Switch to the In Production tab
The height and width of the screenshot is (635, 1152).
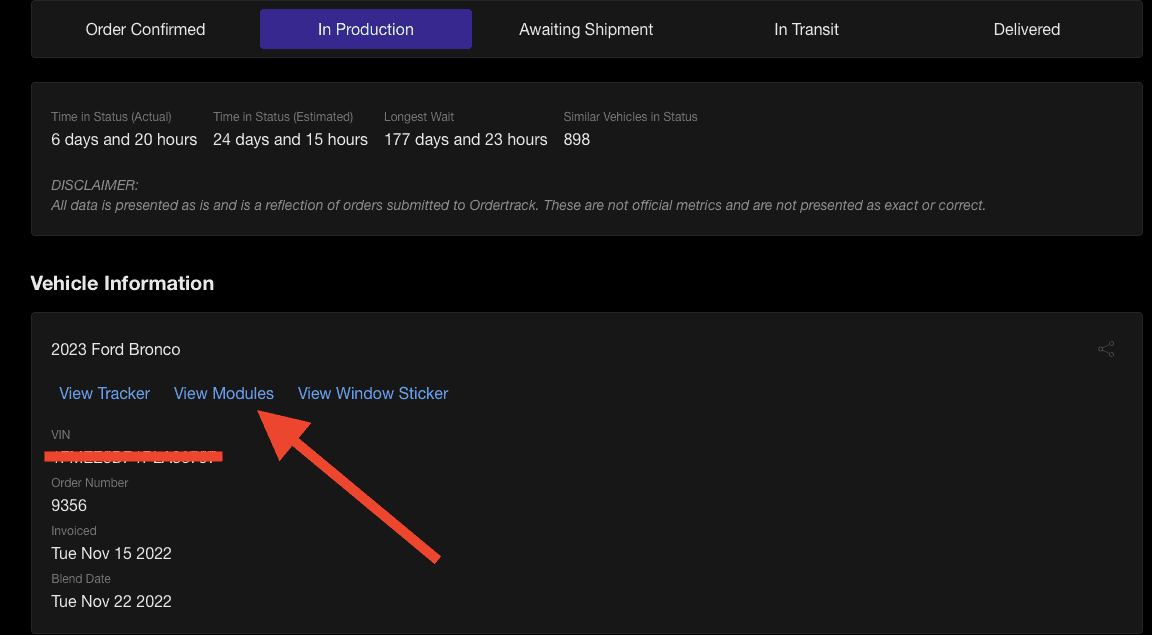point(366,29)
